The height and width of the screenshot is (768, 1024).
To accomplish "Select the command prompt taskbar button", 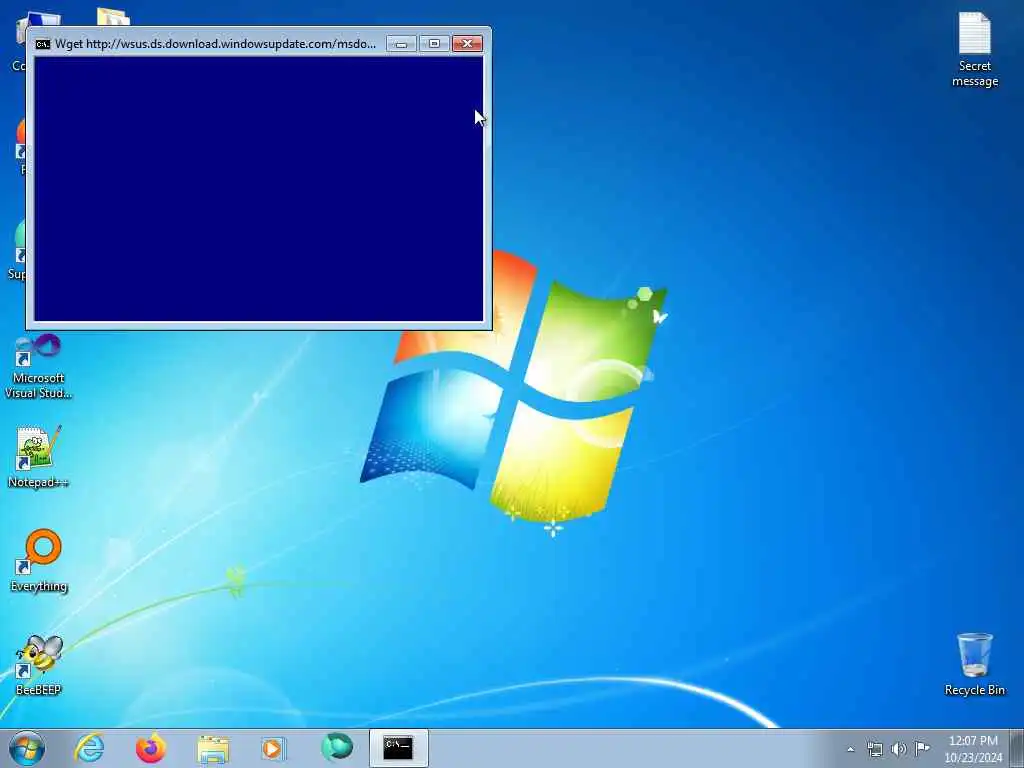I will [398, 748].
